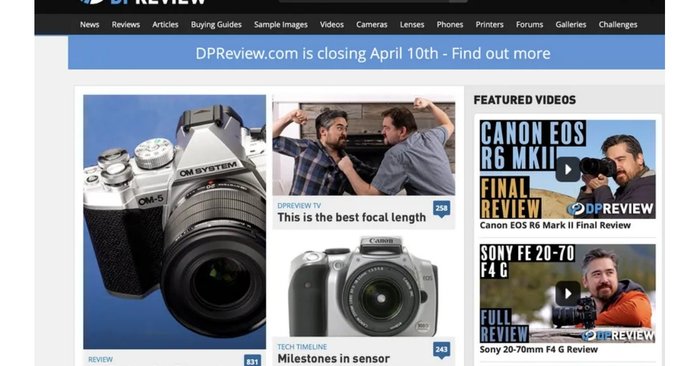This screenshot has height=366, width=700.
Task: Play the Canon EOS R6 MKII video
Action: (567, 169)
